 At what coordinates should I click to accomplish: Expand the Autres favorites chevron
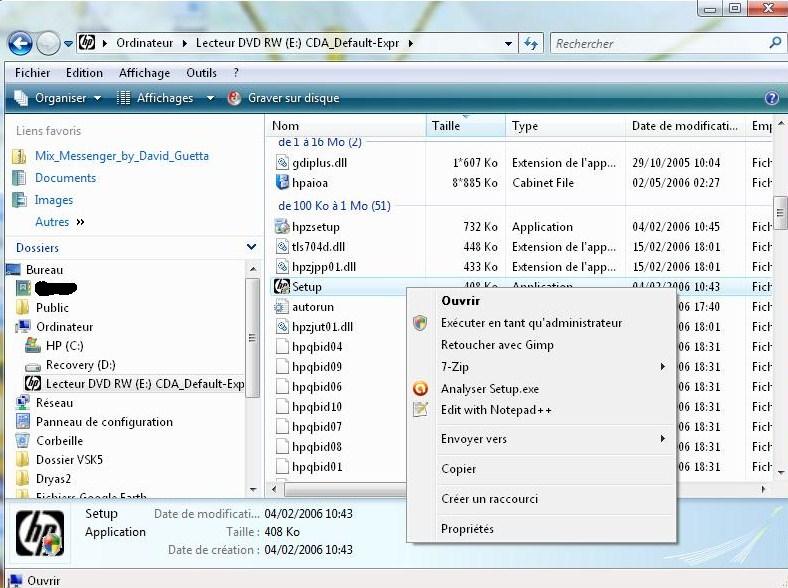80,222
